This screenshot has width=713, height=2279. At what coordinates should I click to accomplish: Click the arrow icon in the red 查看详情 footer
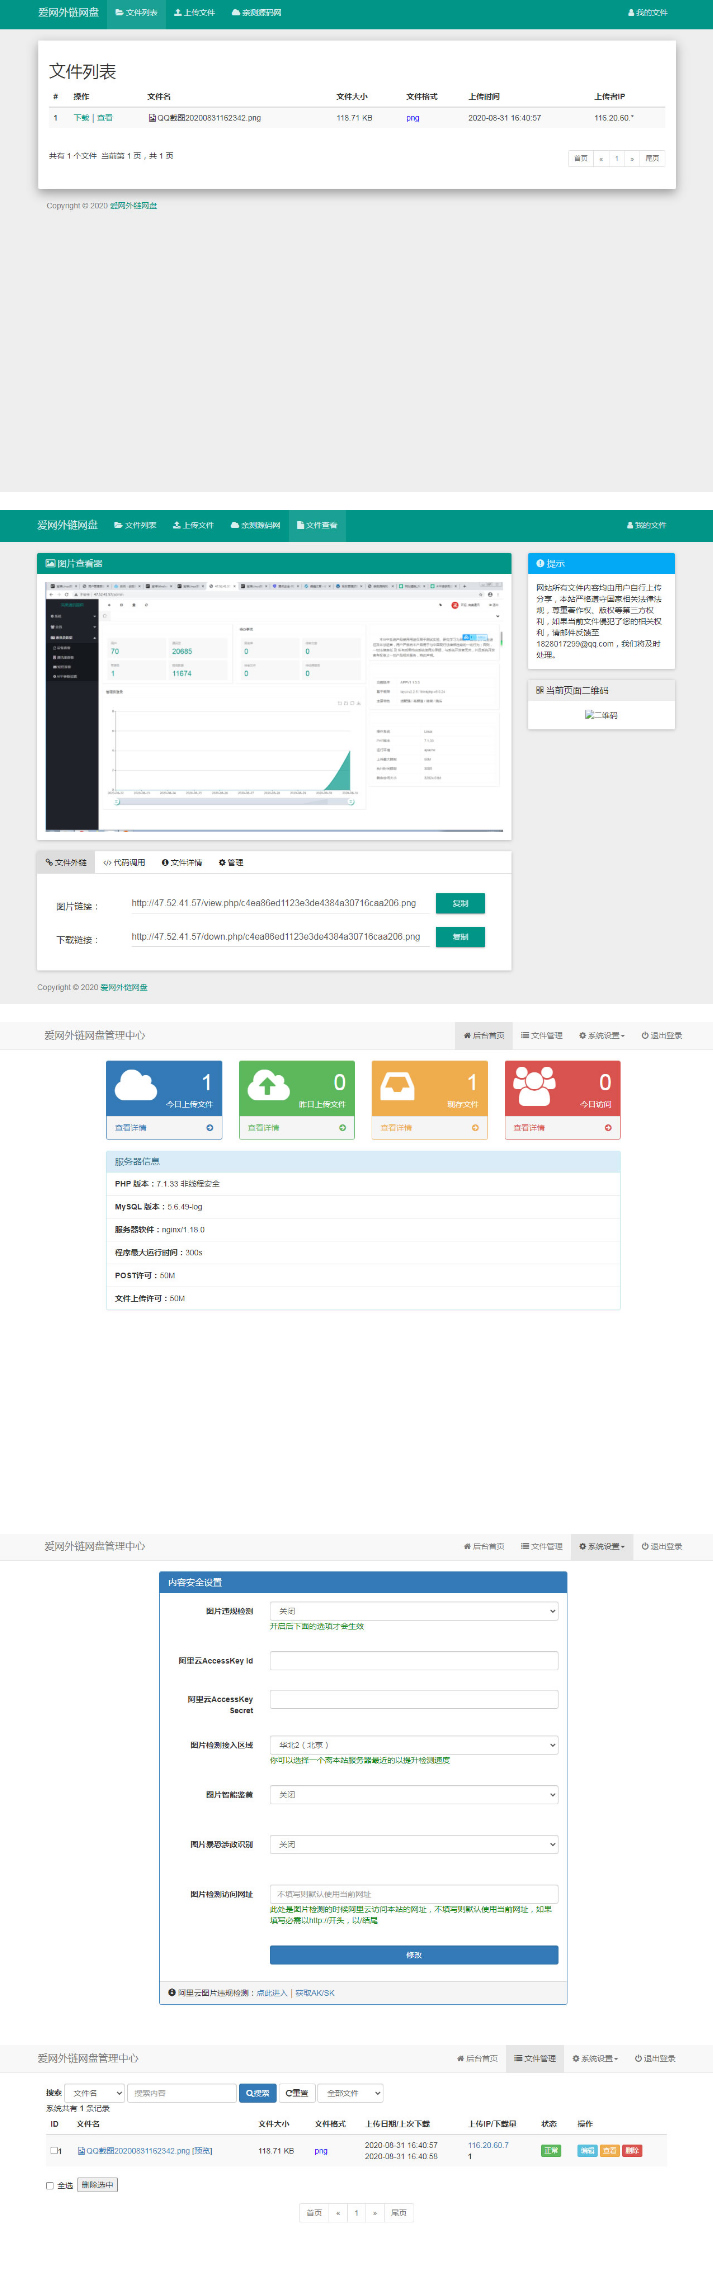point(608,1128)
